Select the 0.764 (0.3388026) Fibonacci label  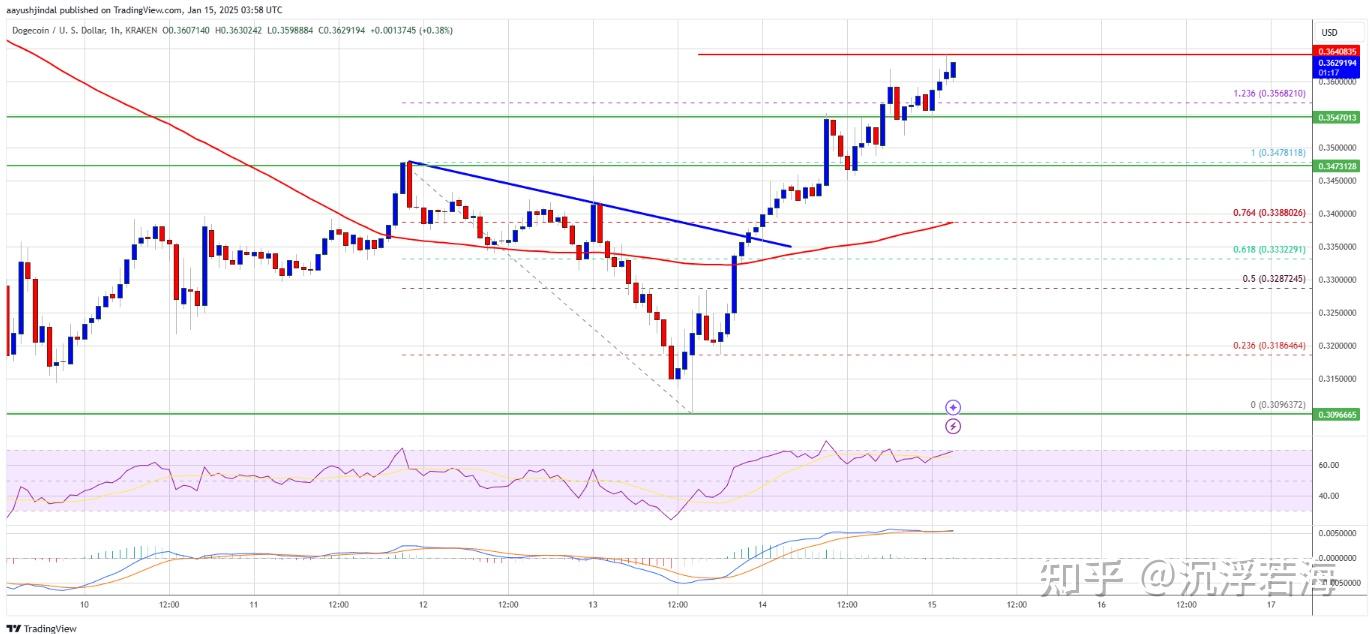1270,212
